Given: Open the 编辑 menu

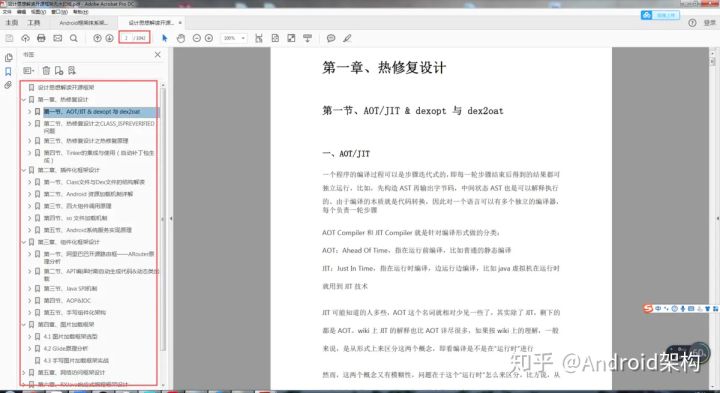Looking at the screenshot, I should point(21,11).
